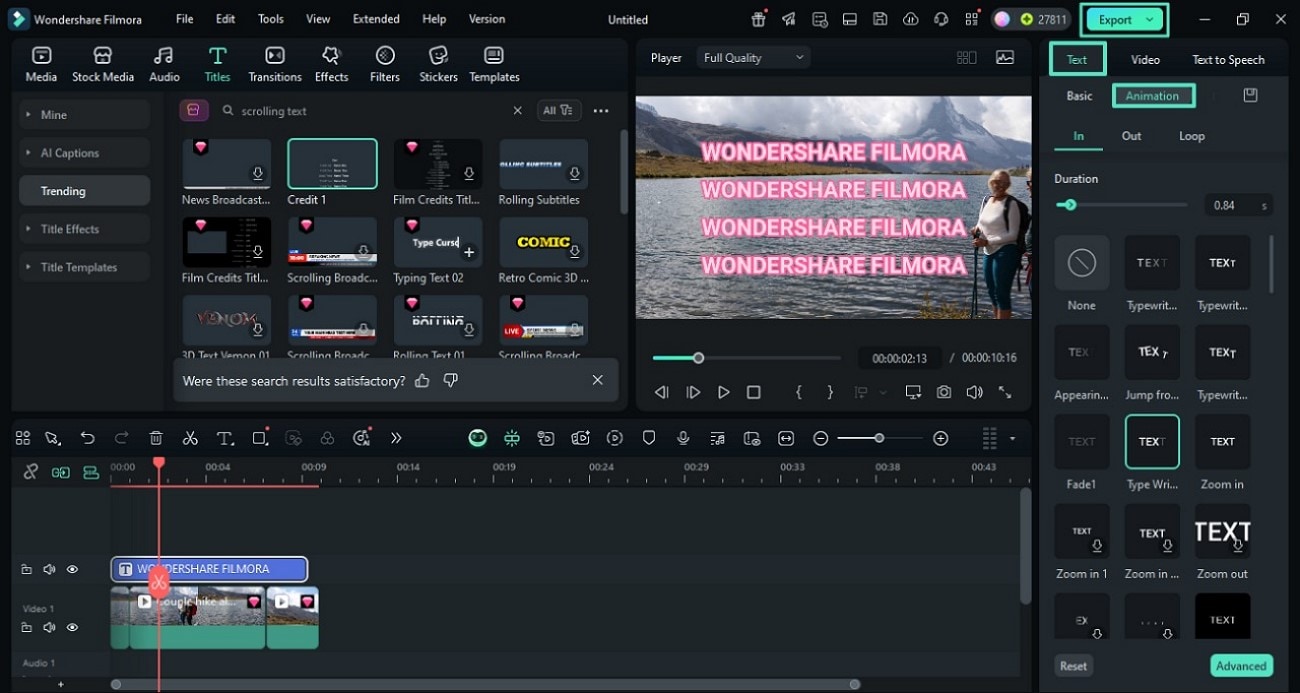
Task: Toggle the grid compare view above player
Action: pyautogui.click(x=966, y=58)
